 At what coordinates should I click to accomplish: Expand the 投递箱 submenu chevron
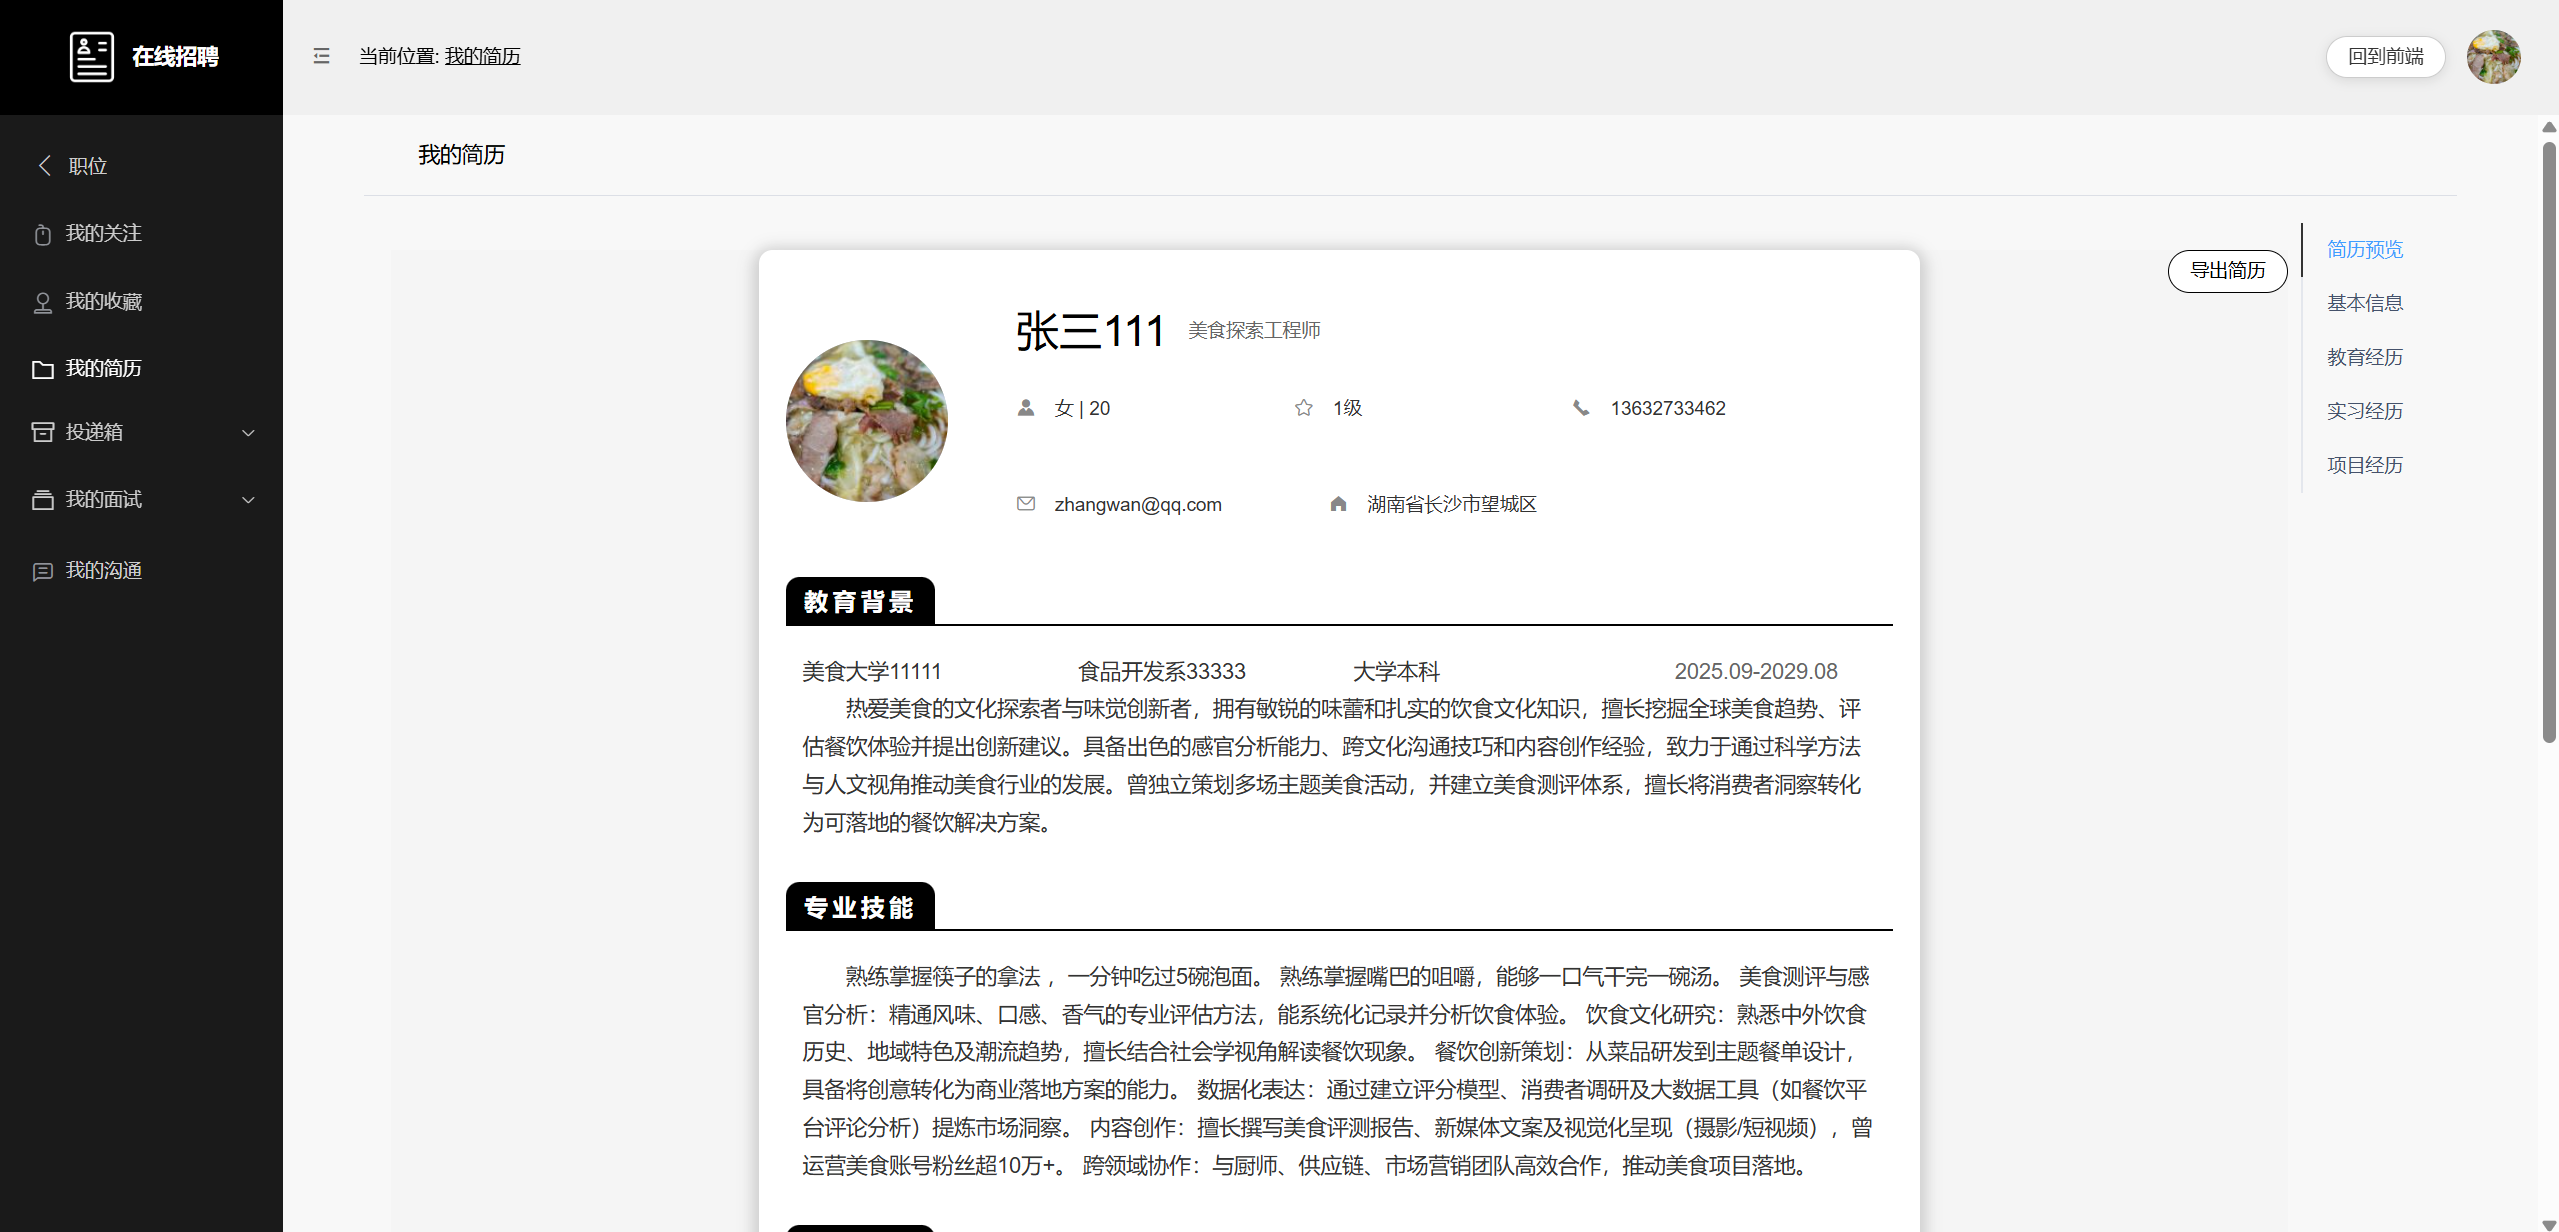point(248,433)
